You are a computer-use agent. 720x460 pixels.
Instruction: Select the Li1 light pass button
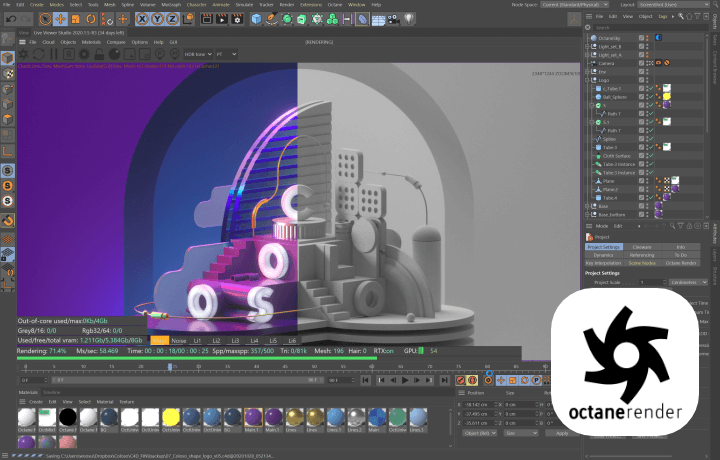pos(197,341)
